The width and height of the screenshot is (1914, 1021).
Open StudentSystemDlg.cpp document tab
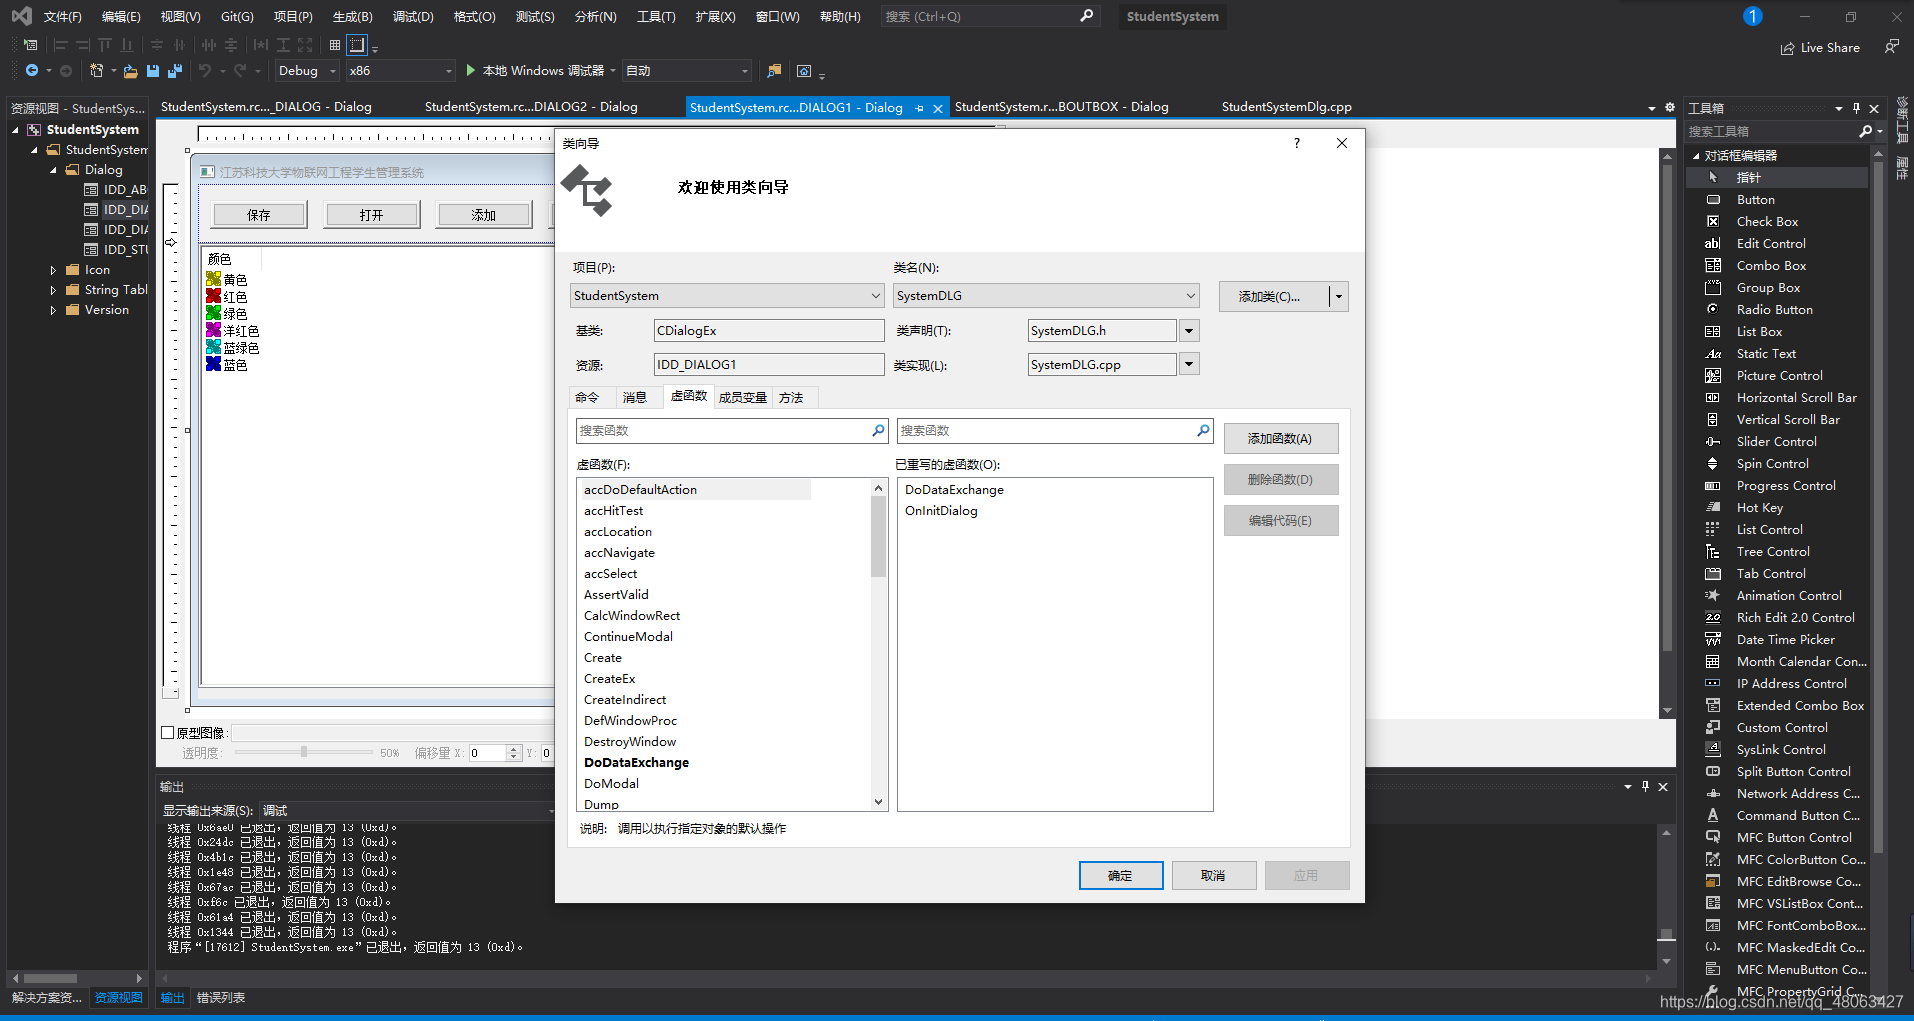(1287, 107)
